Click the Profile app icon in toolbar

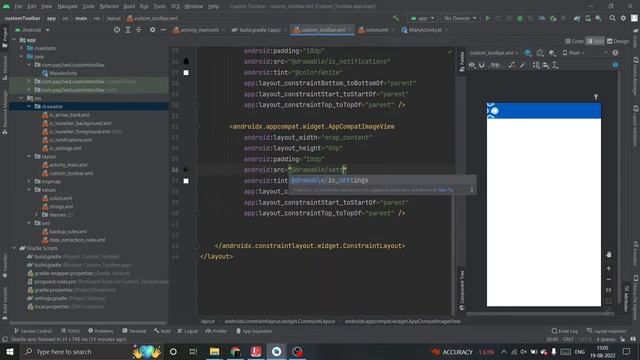coord(541,18)
